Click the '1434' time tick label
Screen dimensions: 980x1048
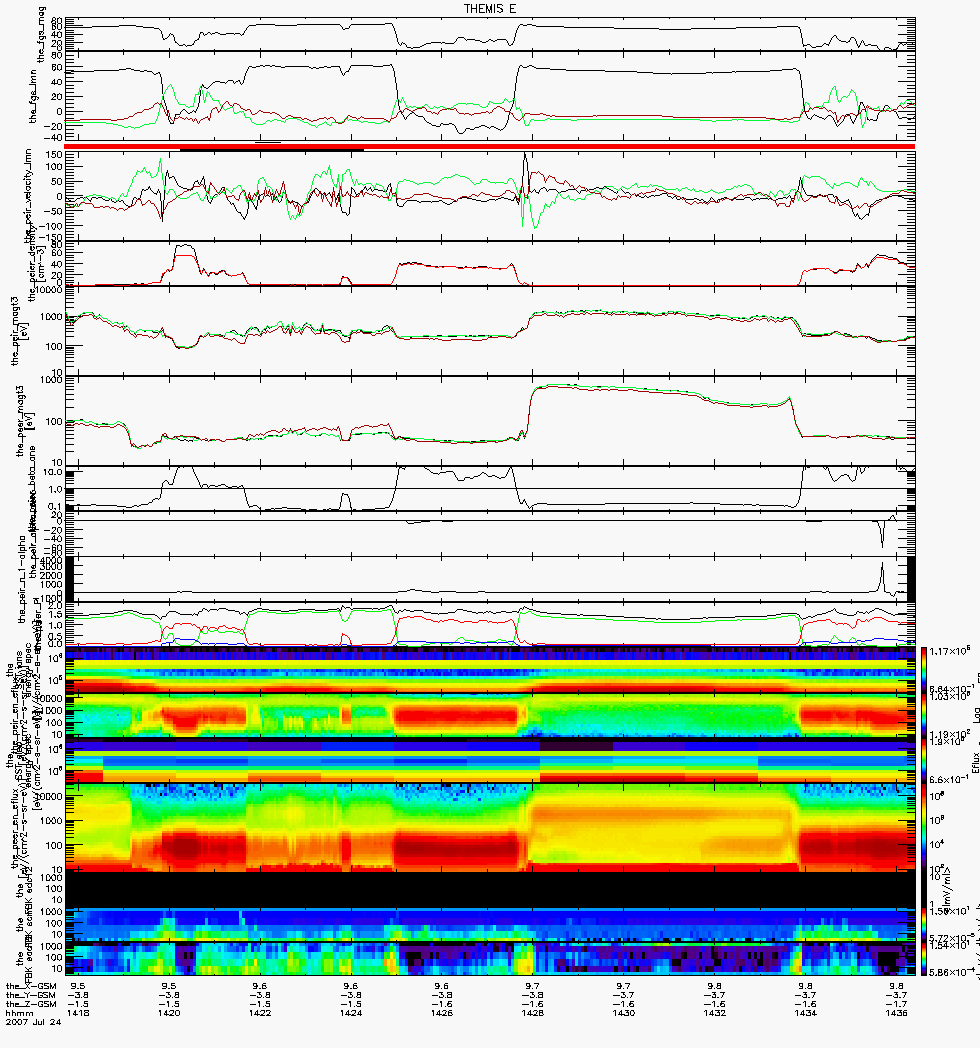tap(806, 1013)
